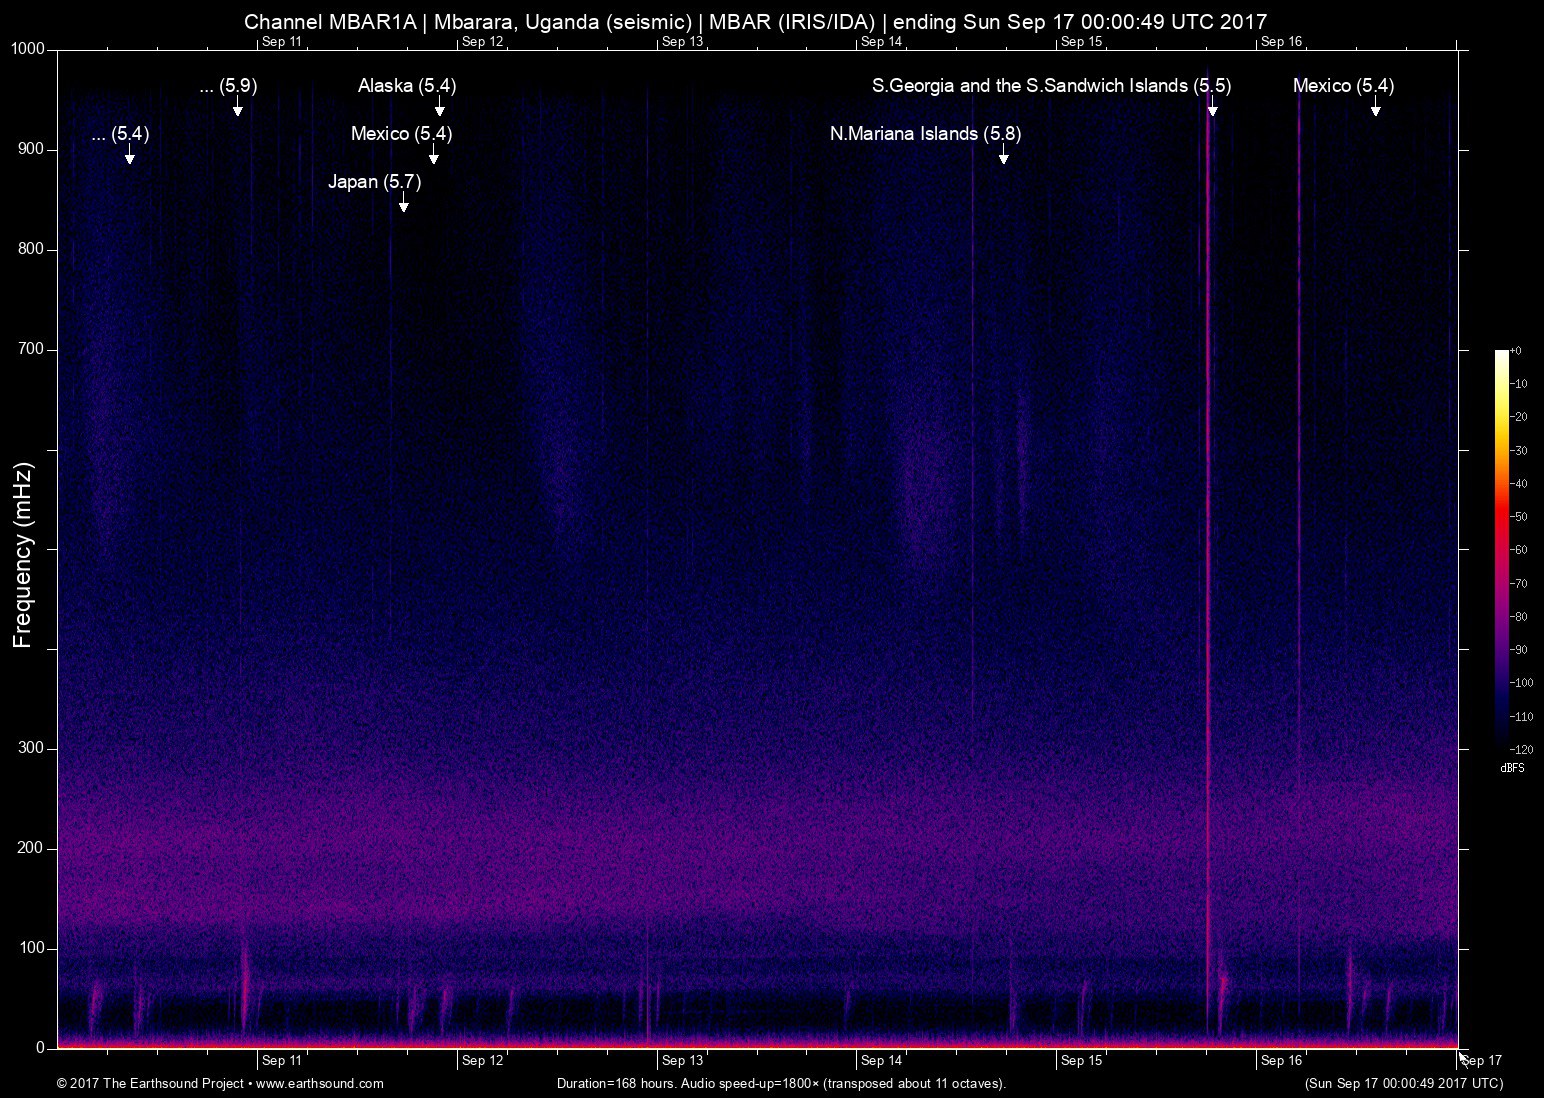Screen dimensions: 1544x1098
Task: Click the Duration=168 hours caption text
Action: click(x=780, y=1083)
